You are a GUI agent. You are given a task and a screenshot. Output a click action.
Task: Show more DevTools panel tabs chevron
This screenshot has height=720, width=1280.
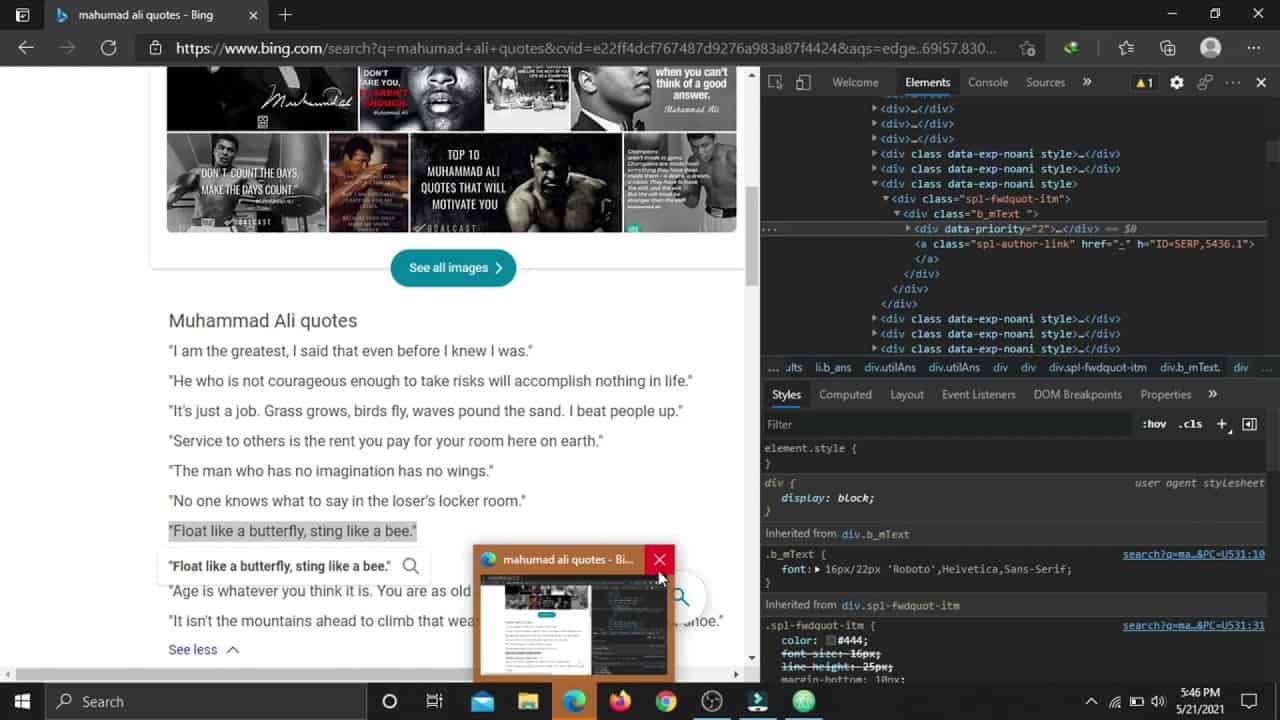click(x=1087, y=83)
